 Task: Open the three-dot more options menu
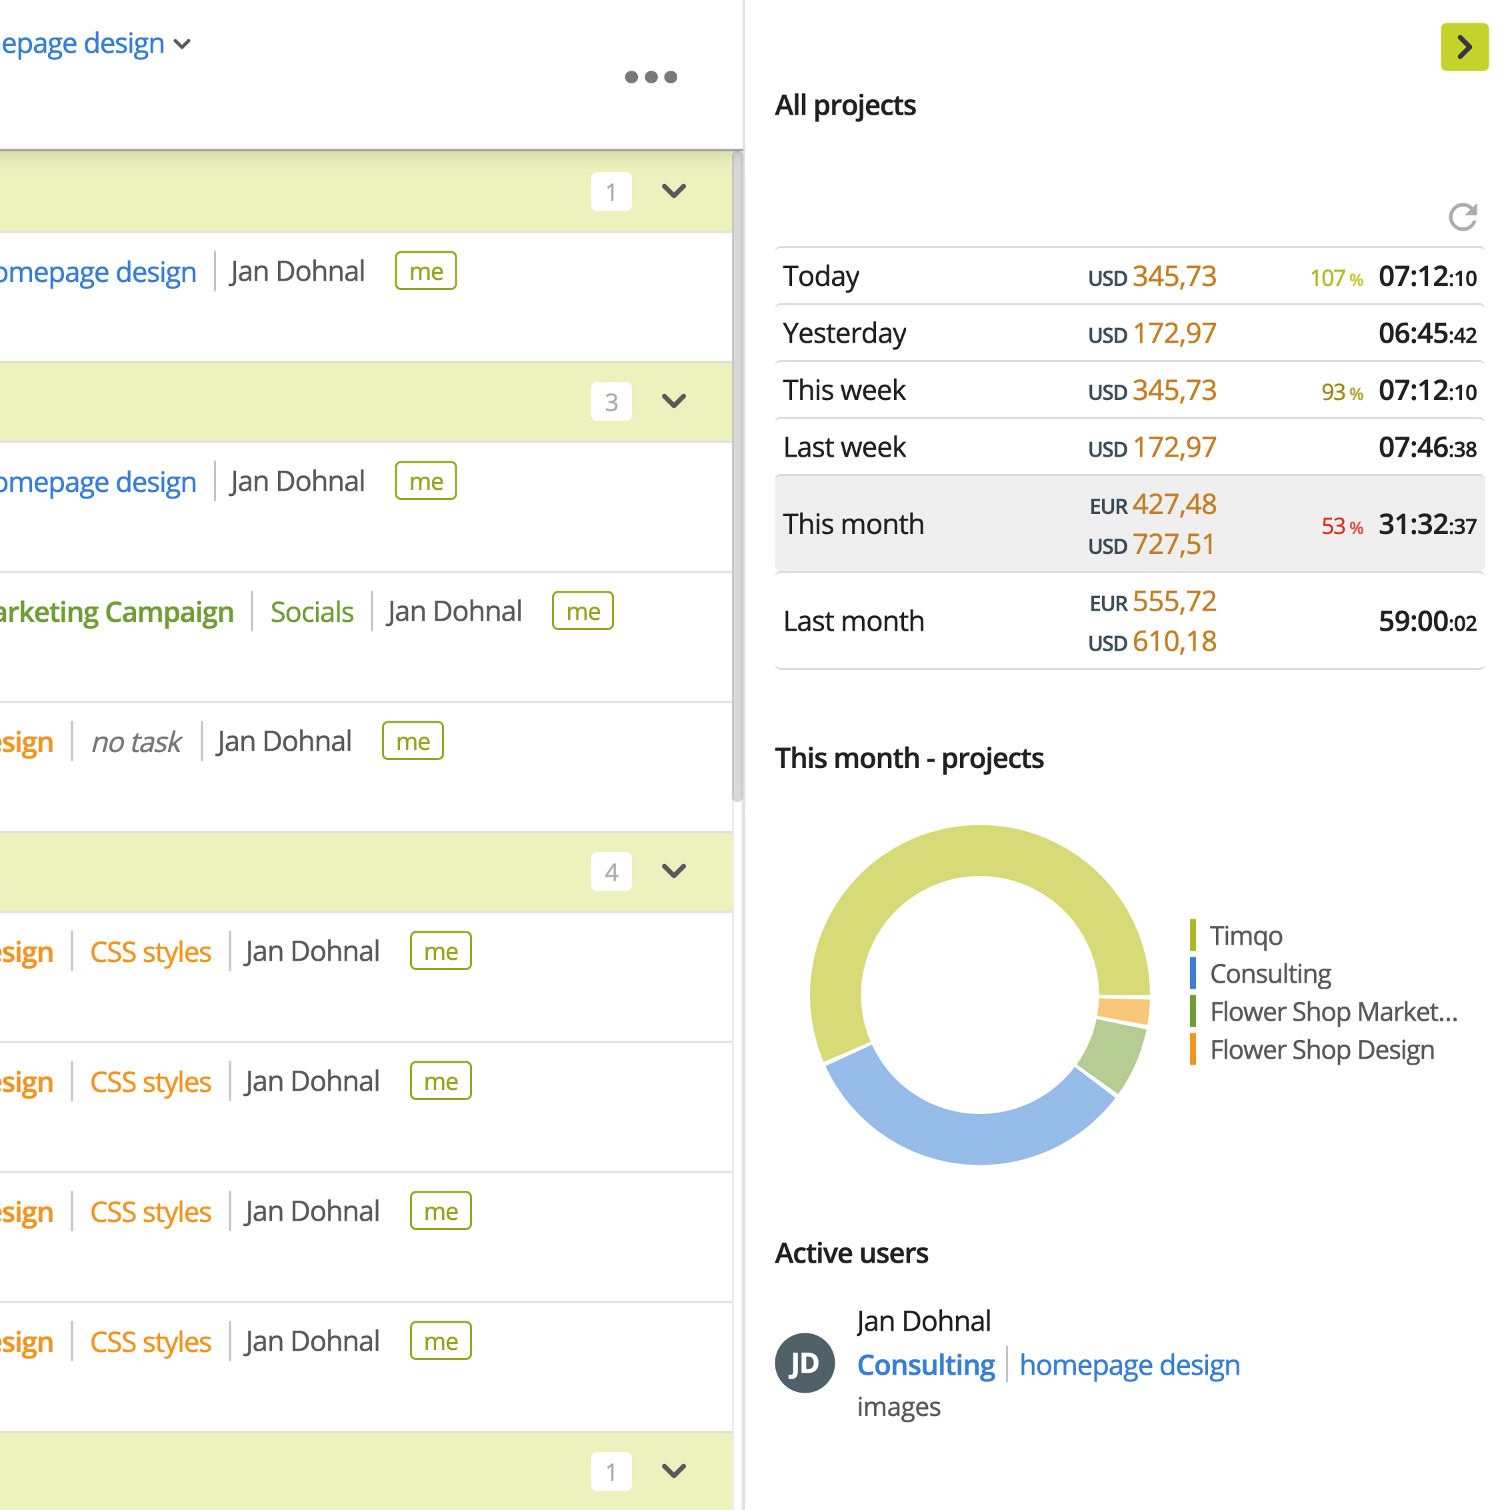[651, 77]
